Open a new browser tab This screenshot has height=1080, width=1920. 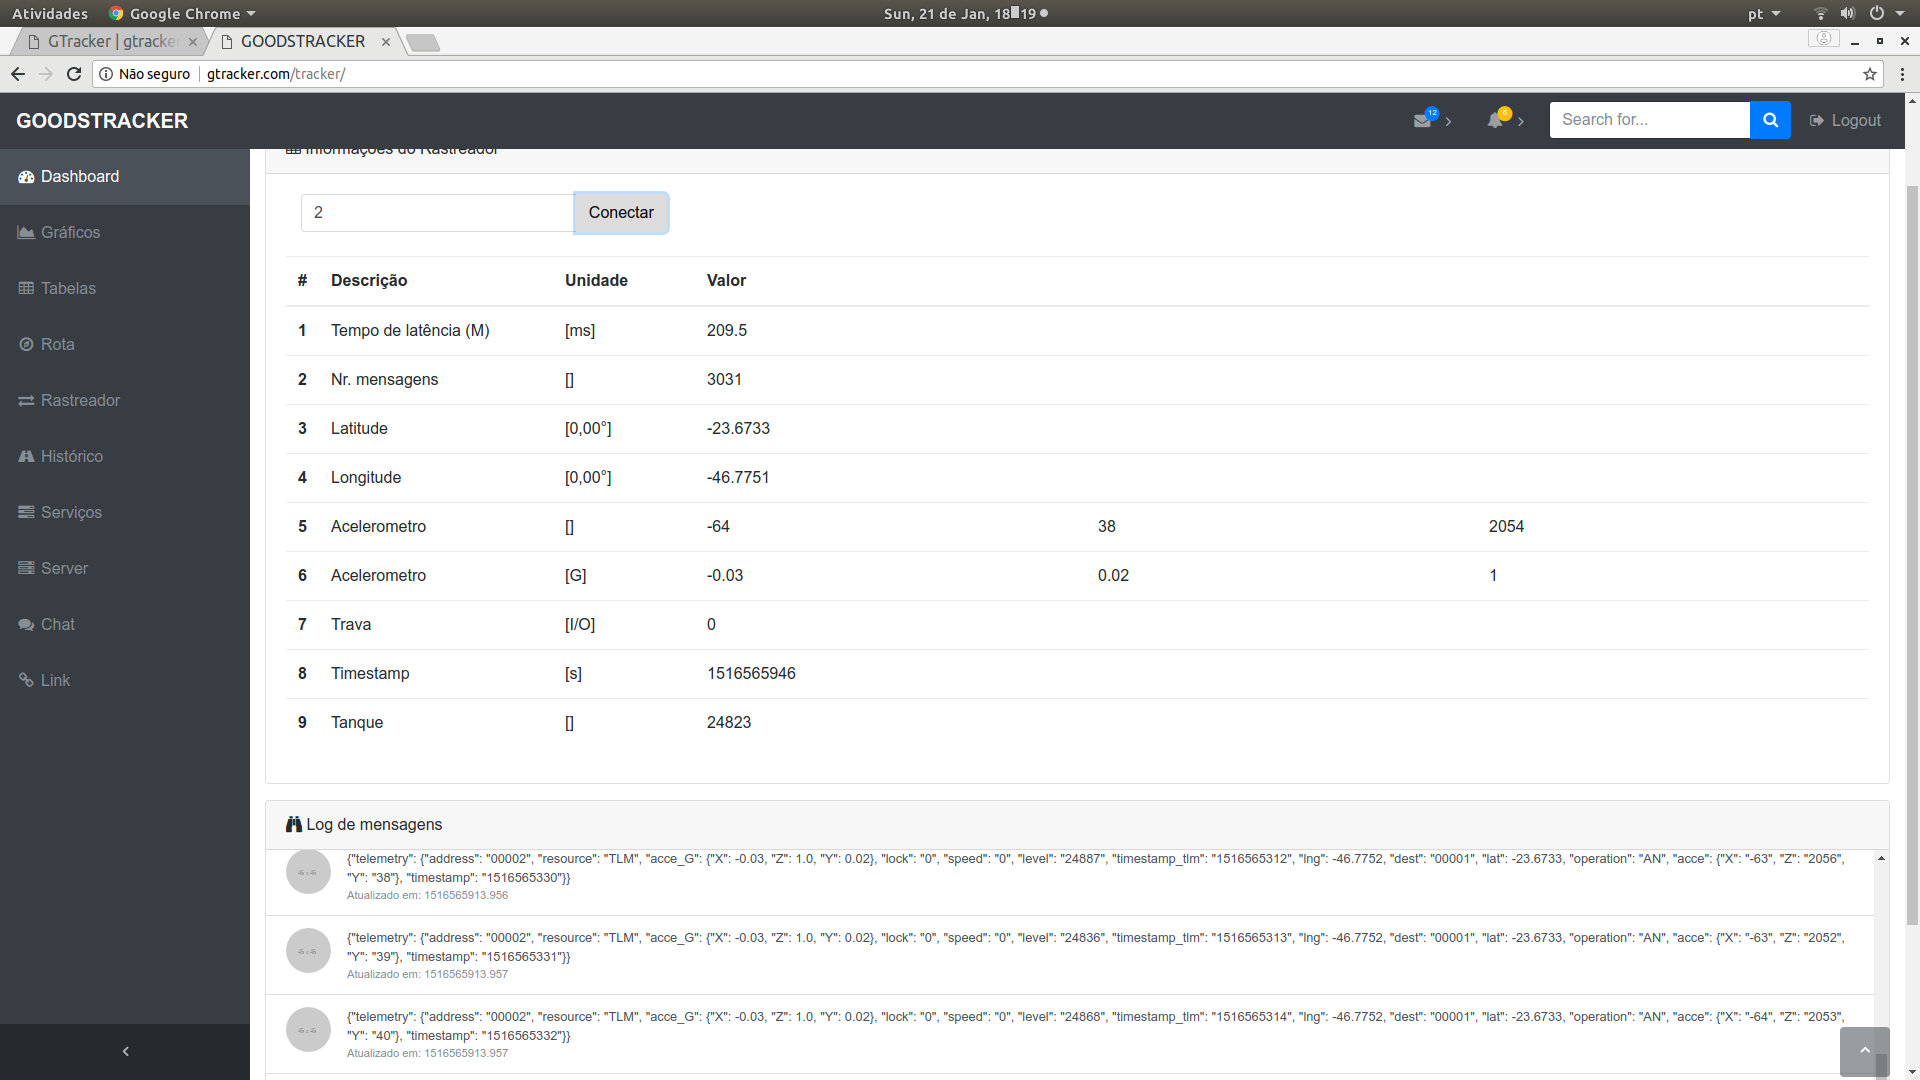423,43
